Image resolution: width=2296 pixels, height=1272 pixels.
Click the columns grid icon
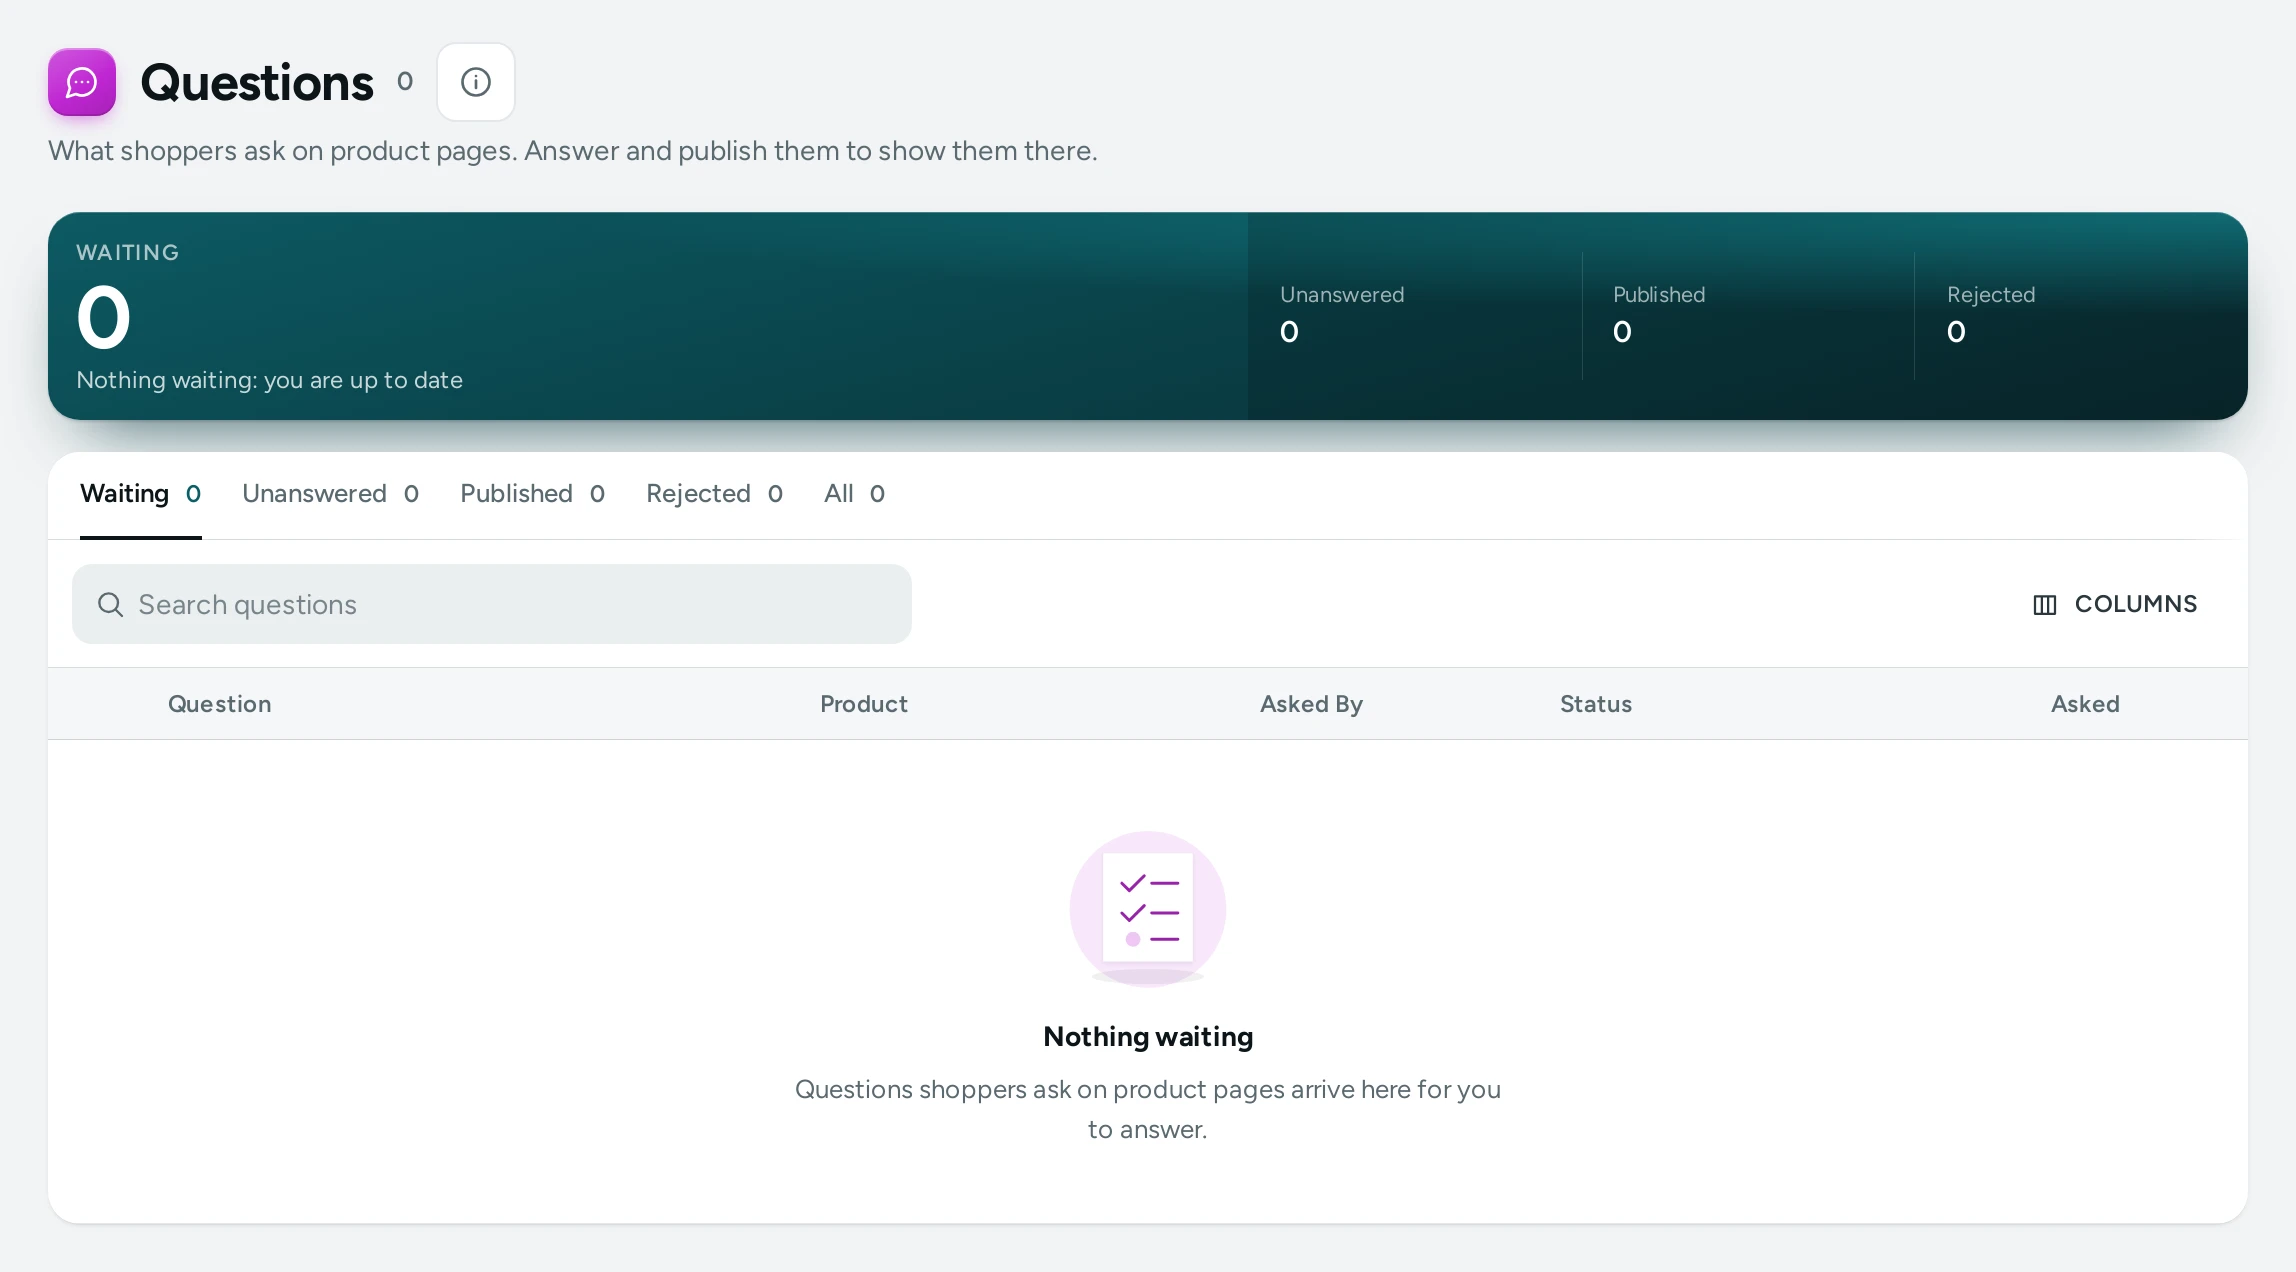tap(2045, 605)
